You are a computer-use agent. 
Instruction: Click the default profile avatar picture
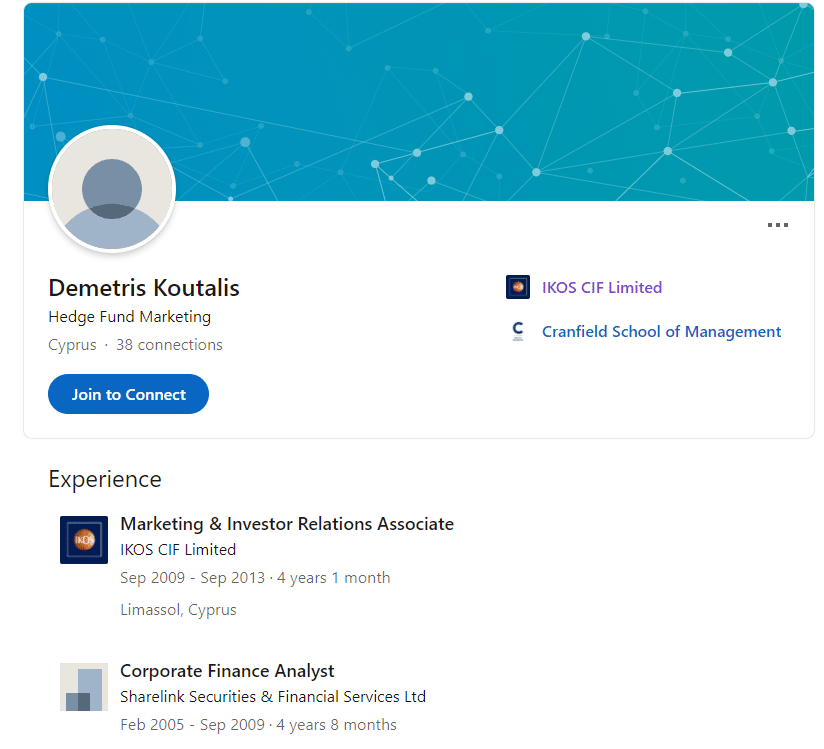[112, 189]
